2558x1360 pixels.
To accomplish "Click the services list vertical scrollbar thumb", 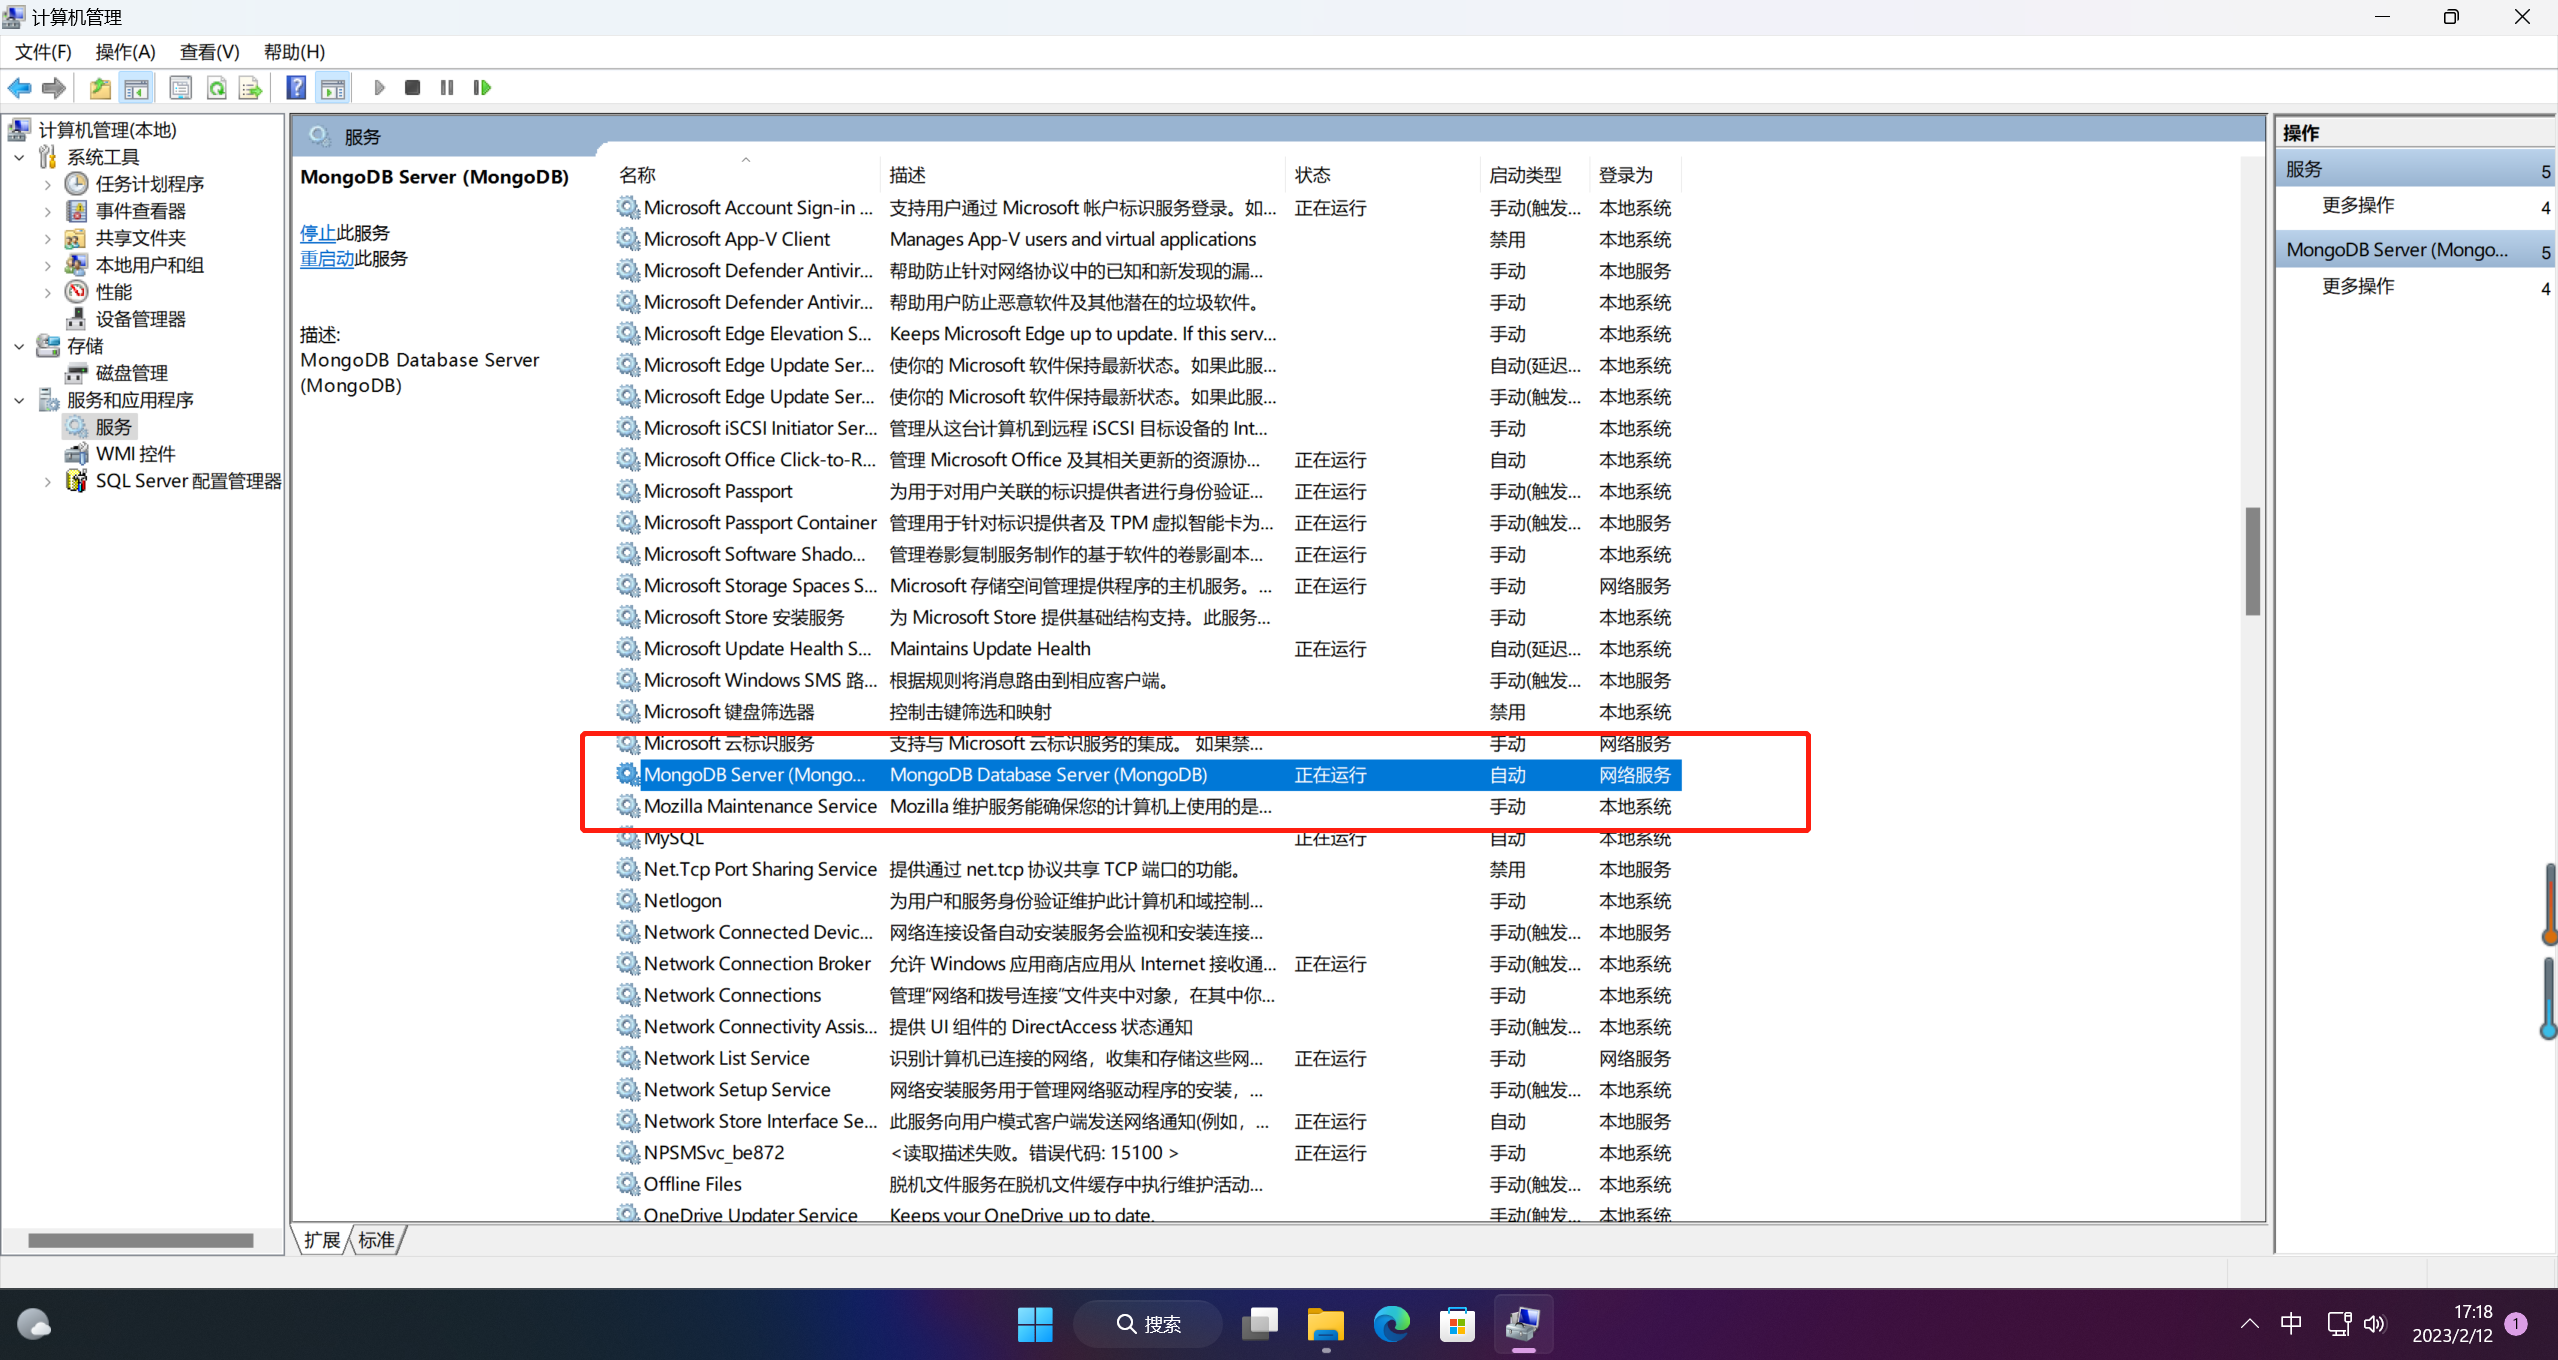I will tap(2252, 561).
